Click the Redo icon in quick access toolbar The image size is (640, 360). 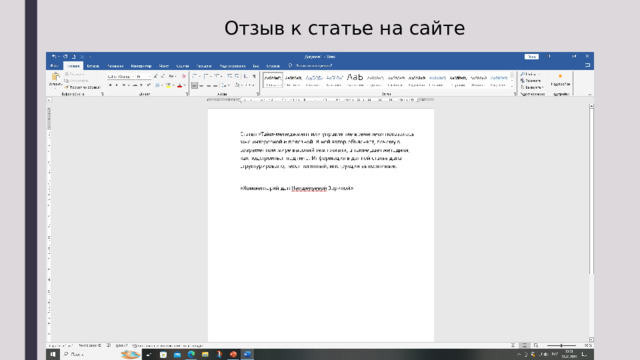(x=65, y=56)
